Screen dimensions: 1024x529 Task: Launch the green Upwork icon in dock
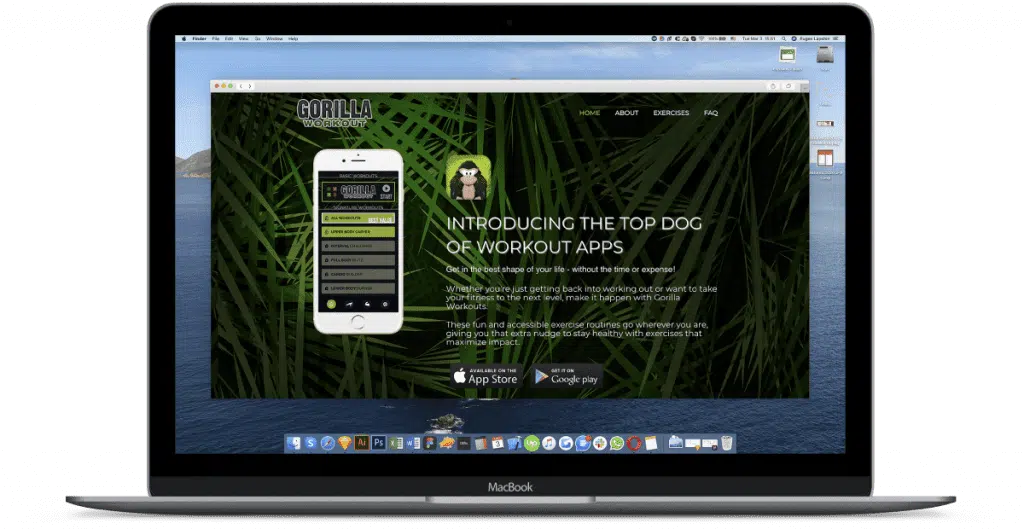(532, 443)
